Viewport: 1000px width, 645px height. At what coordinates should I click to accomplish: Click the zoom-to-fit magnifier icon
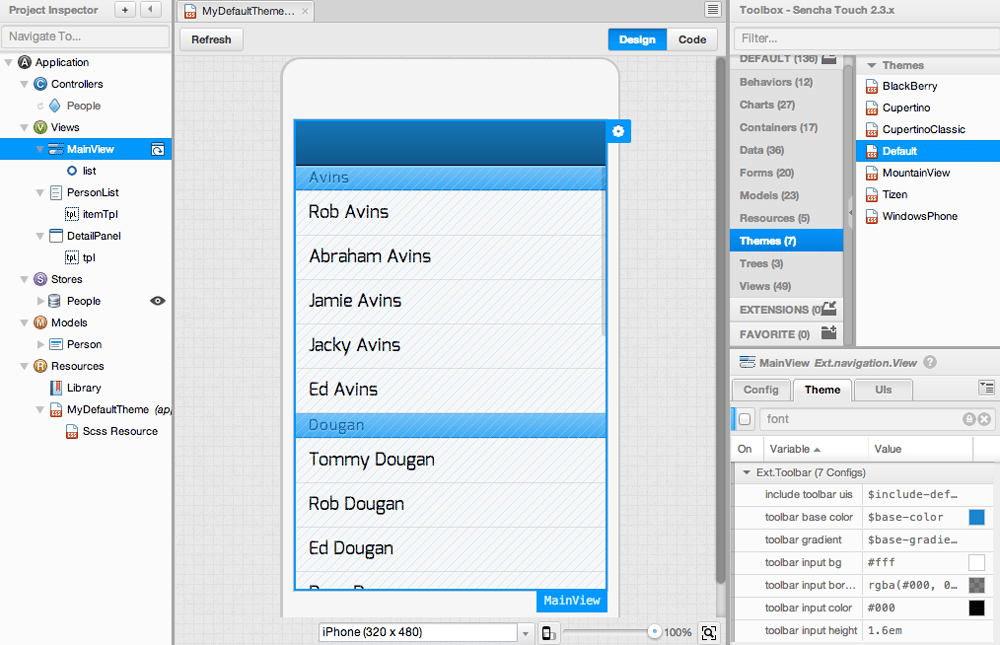[x=709, y=632]
